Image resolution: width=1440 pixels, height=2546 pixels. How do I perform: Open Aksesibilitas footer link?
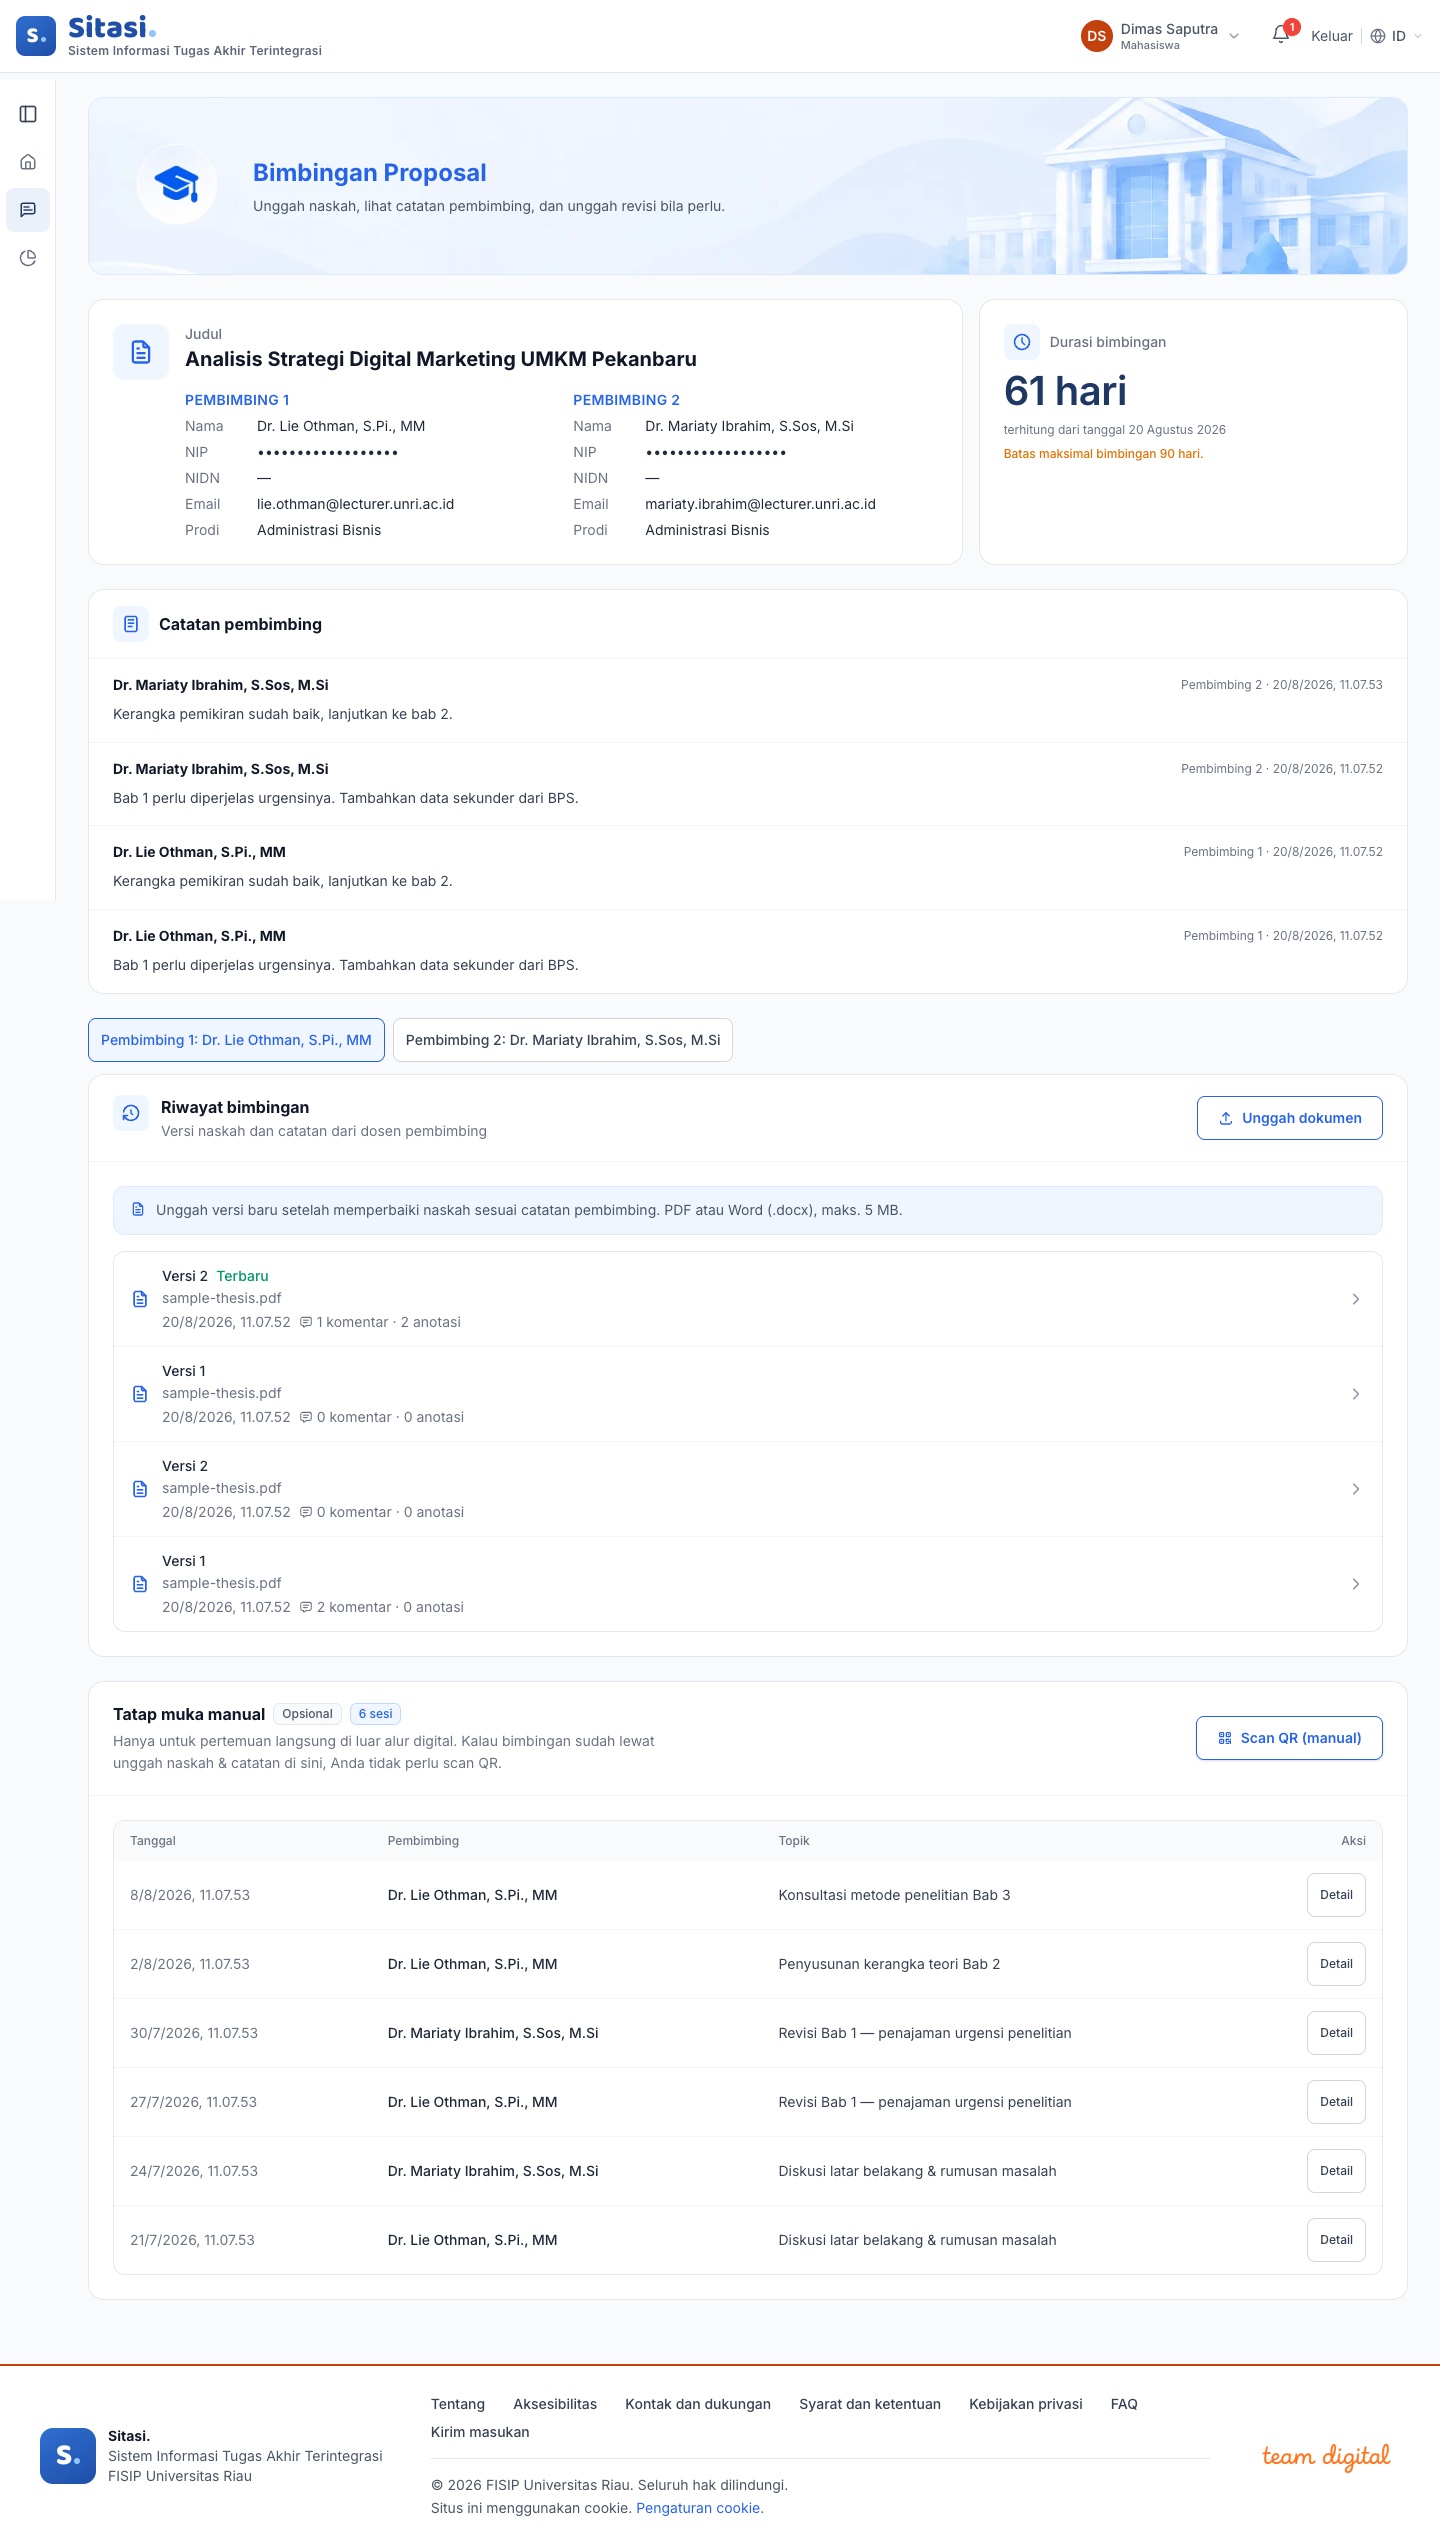click(x=555, y=2404)
